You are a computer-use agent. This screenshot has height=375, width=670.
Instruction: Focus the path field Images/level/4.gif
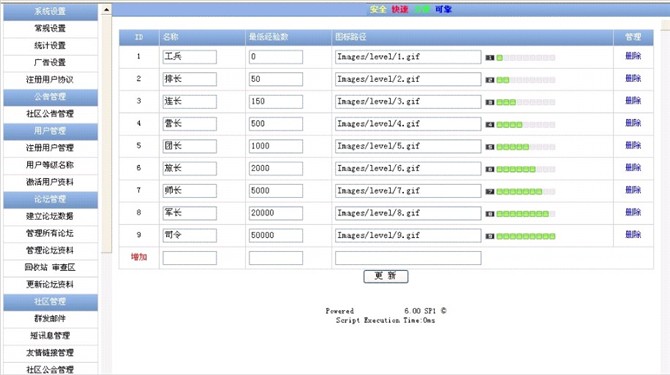point(408,124)
